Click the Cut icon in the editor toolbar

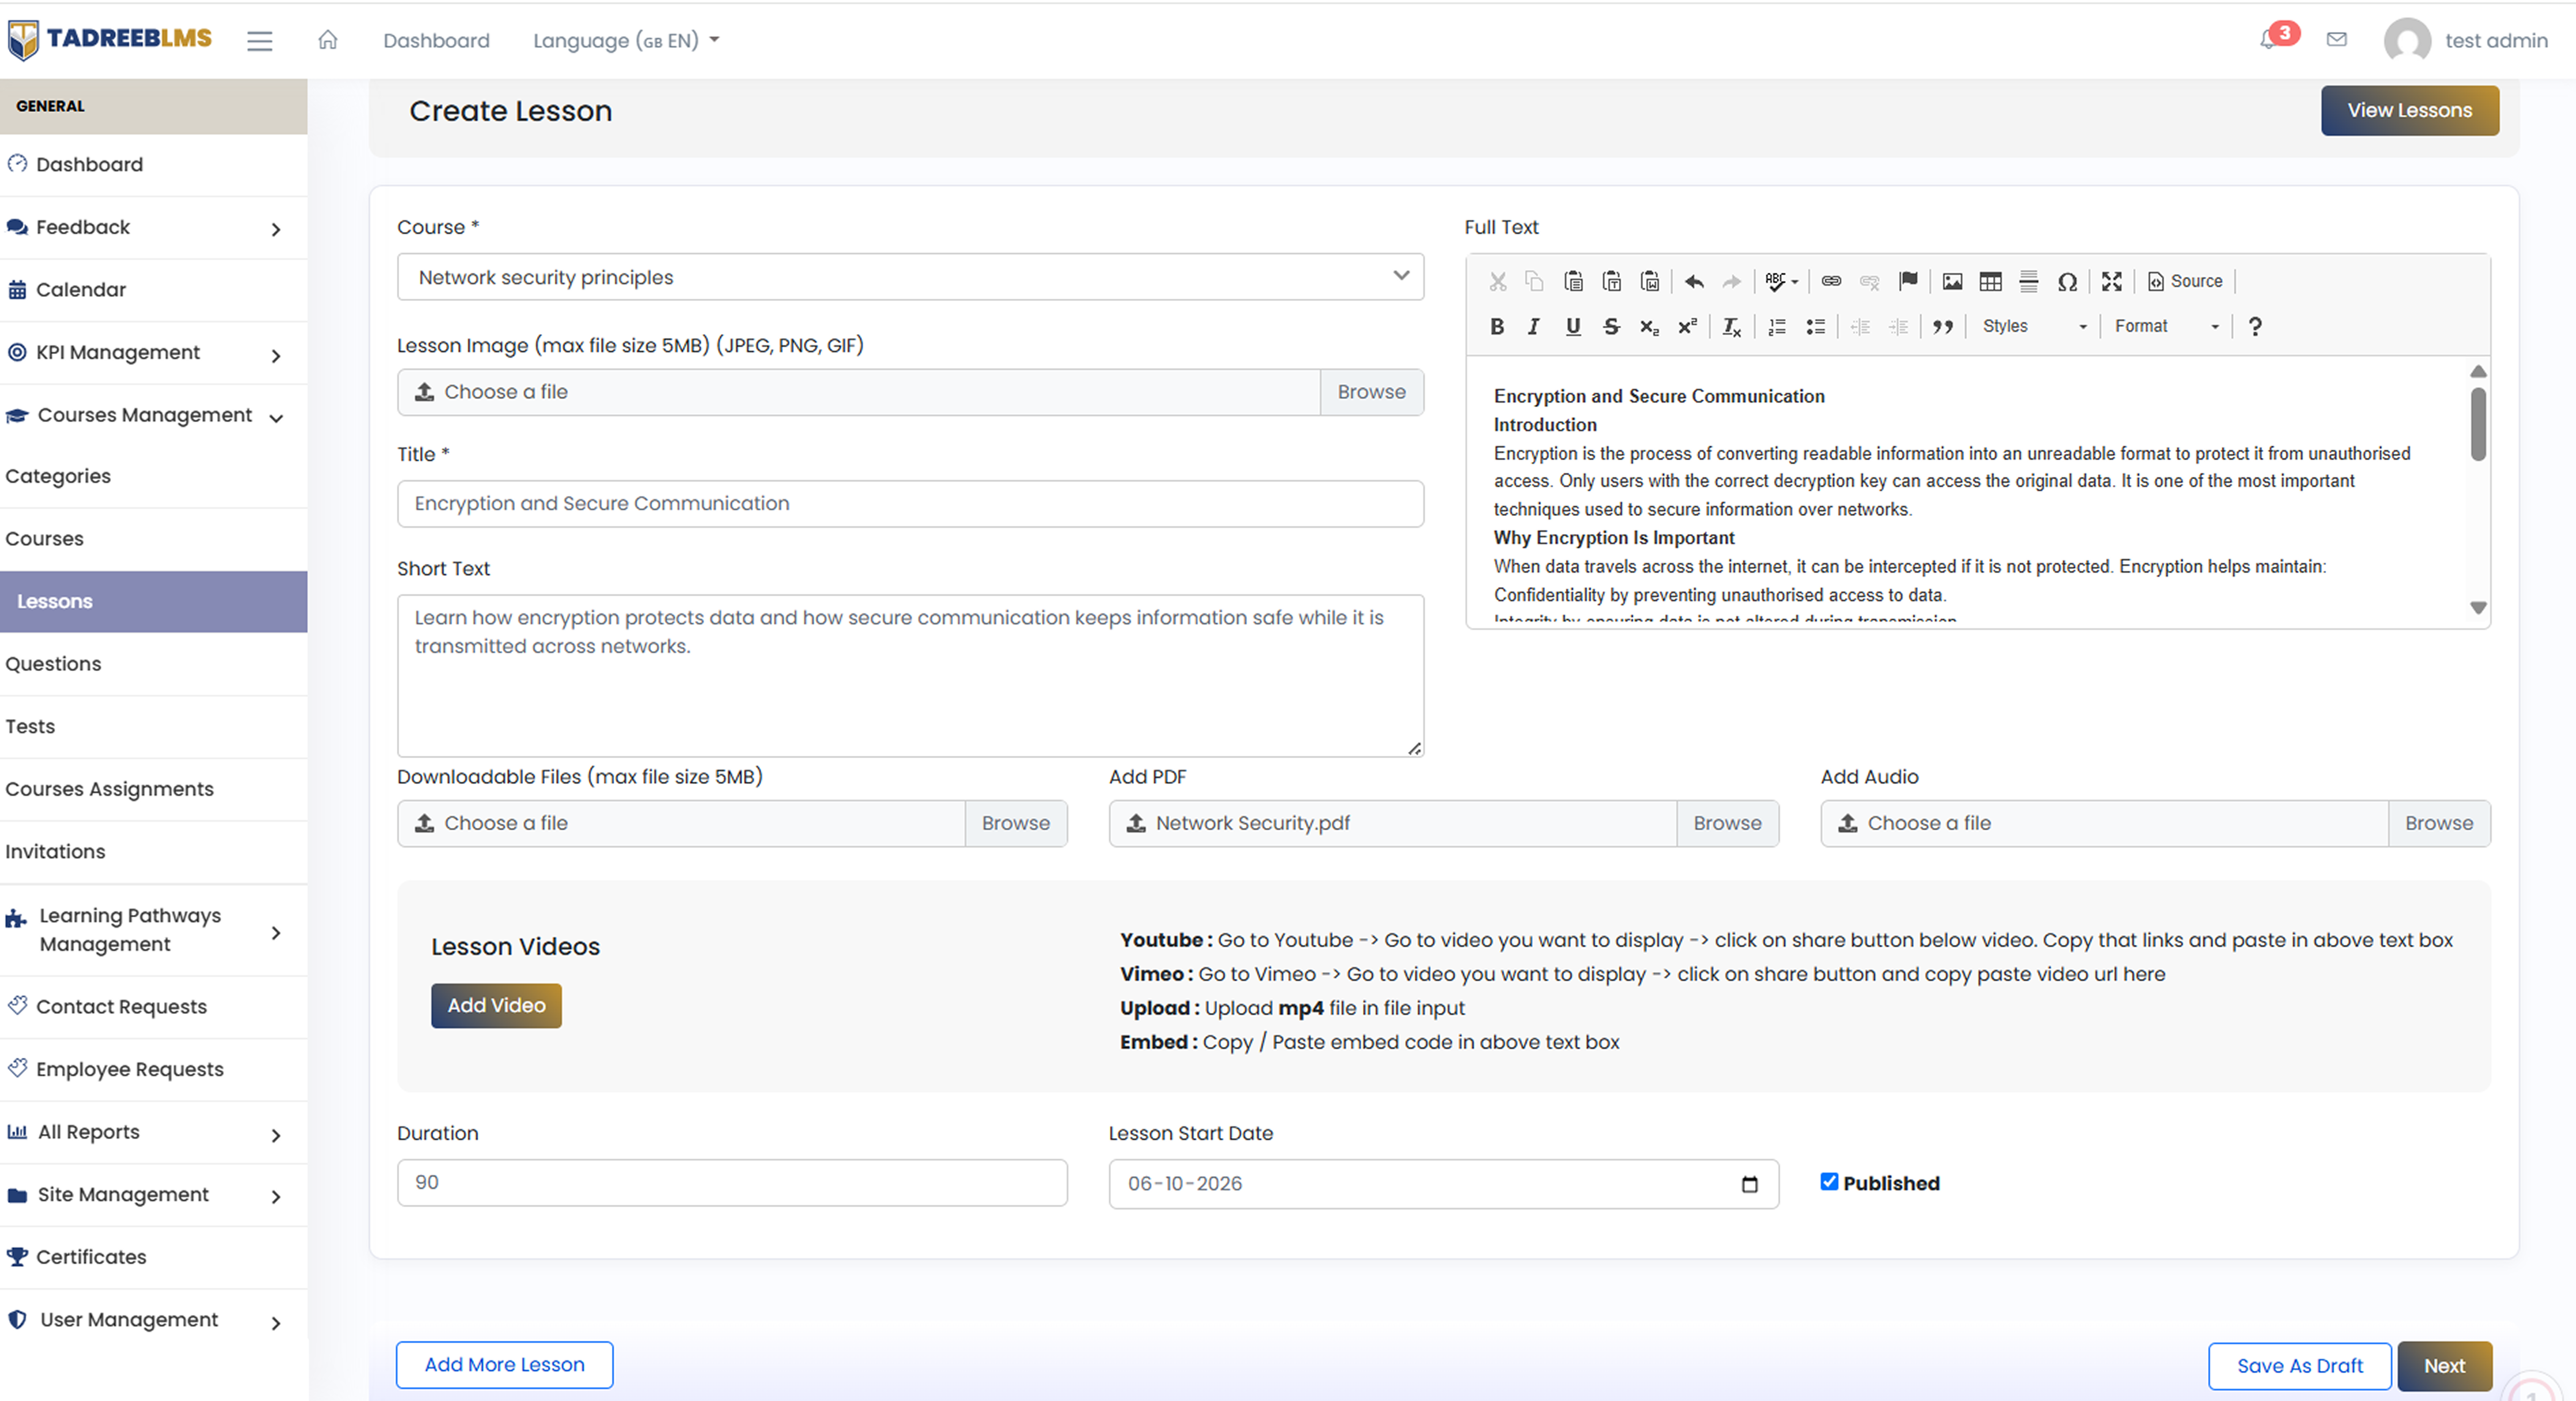[x=1497, y=282]
